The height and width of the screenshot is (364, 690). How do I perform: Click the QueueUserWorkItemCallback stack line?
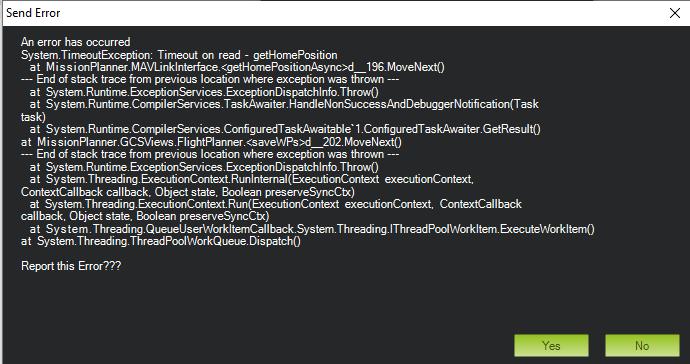click(312, 229)
